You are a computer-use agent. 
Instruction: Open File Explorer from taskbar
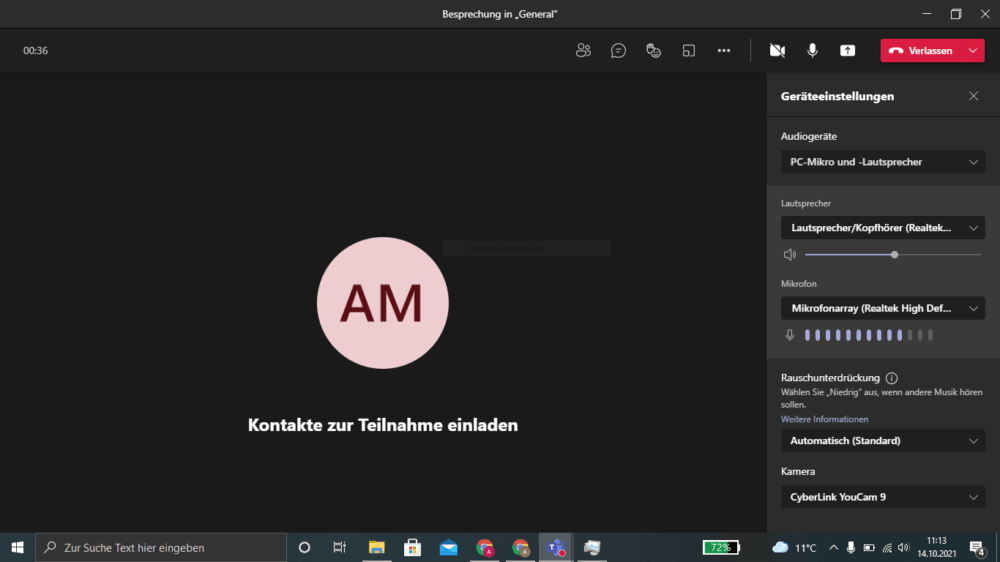[376, 547]
